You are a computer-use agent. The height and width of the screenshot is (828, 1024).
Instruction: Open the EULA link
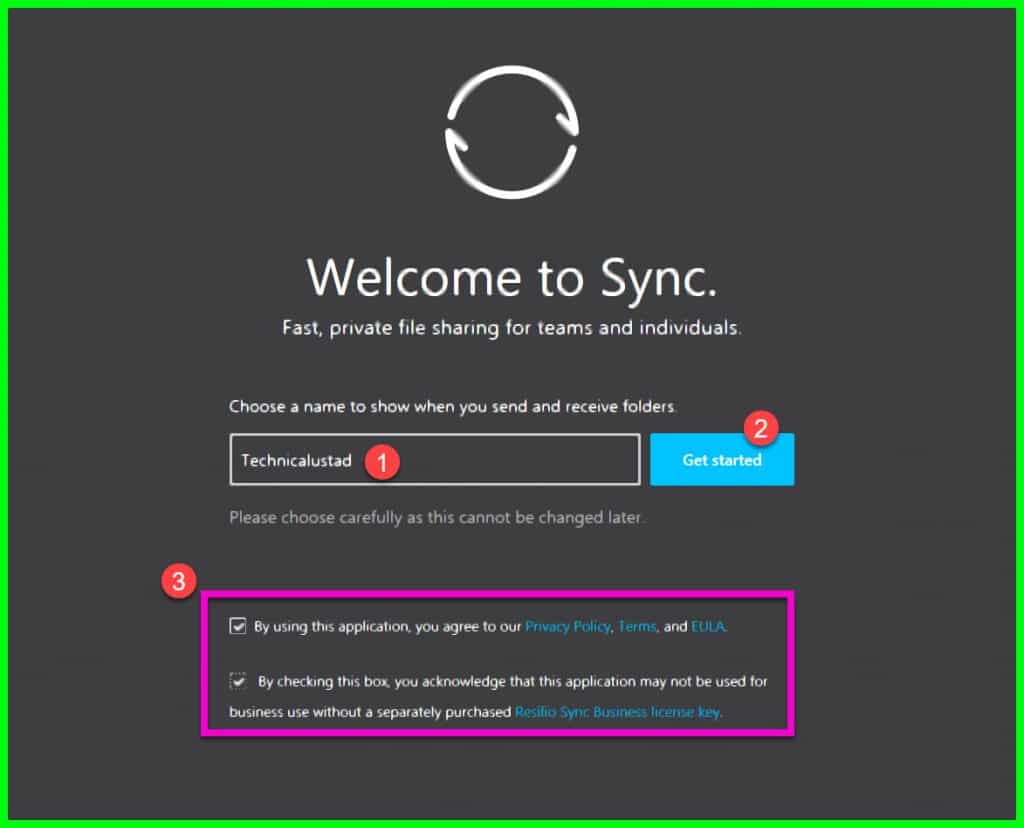[708, 627]
